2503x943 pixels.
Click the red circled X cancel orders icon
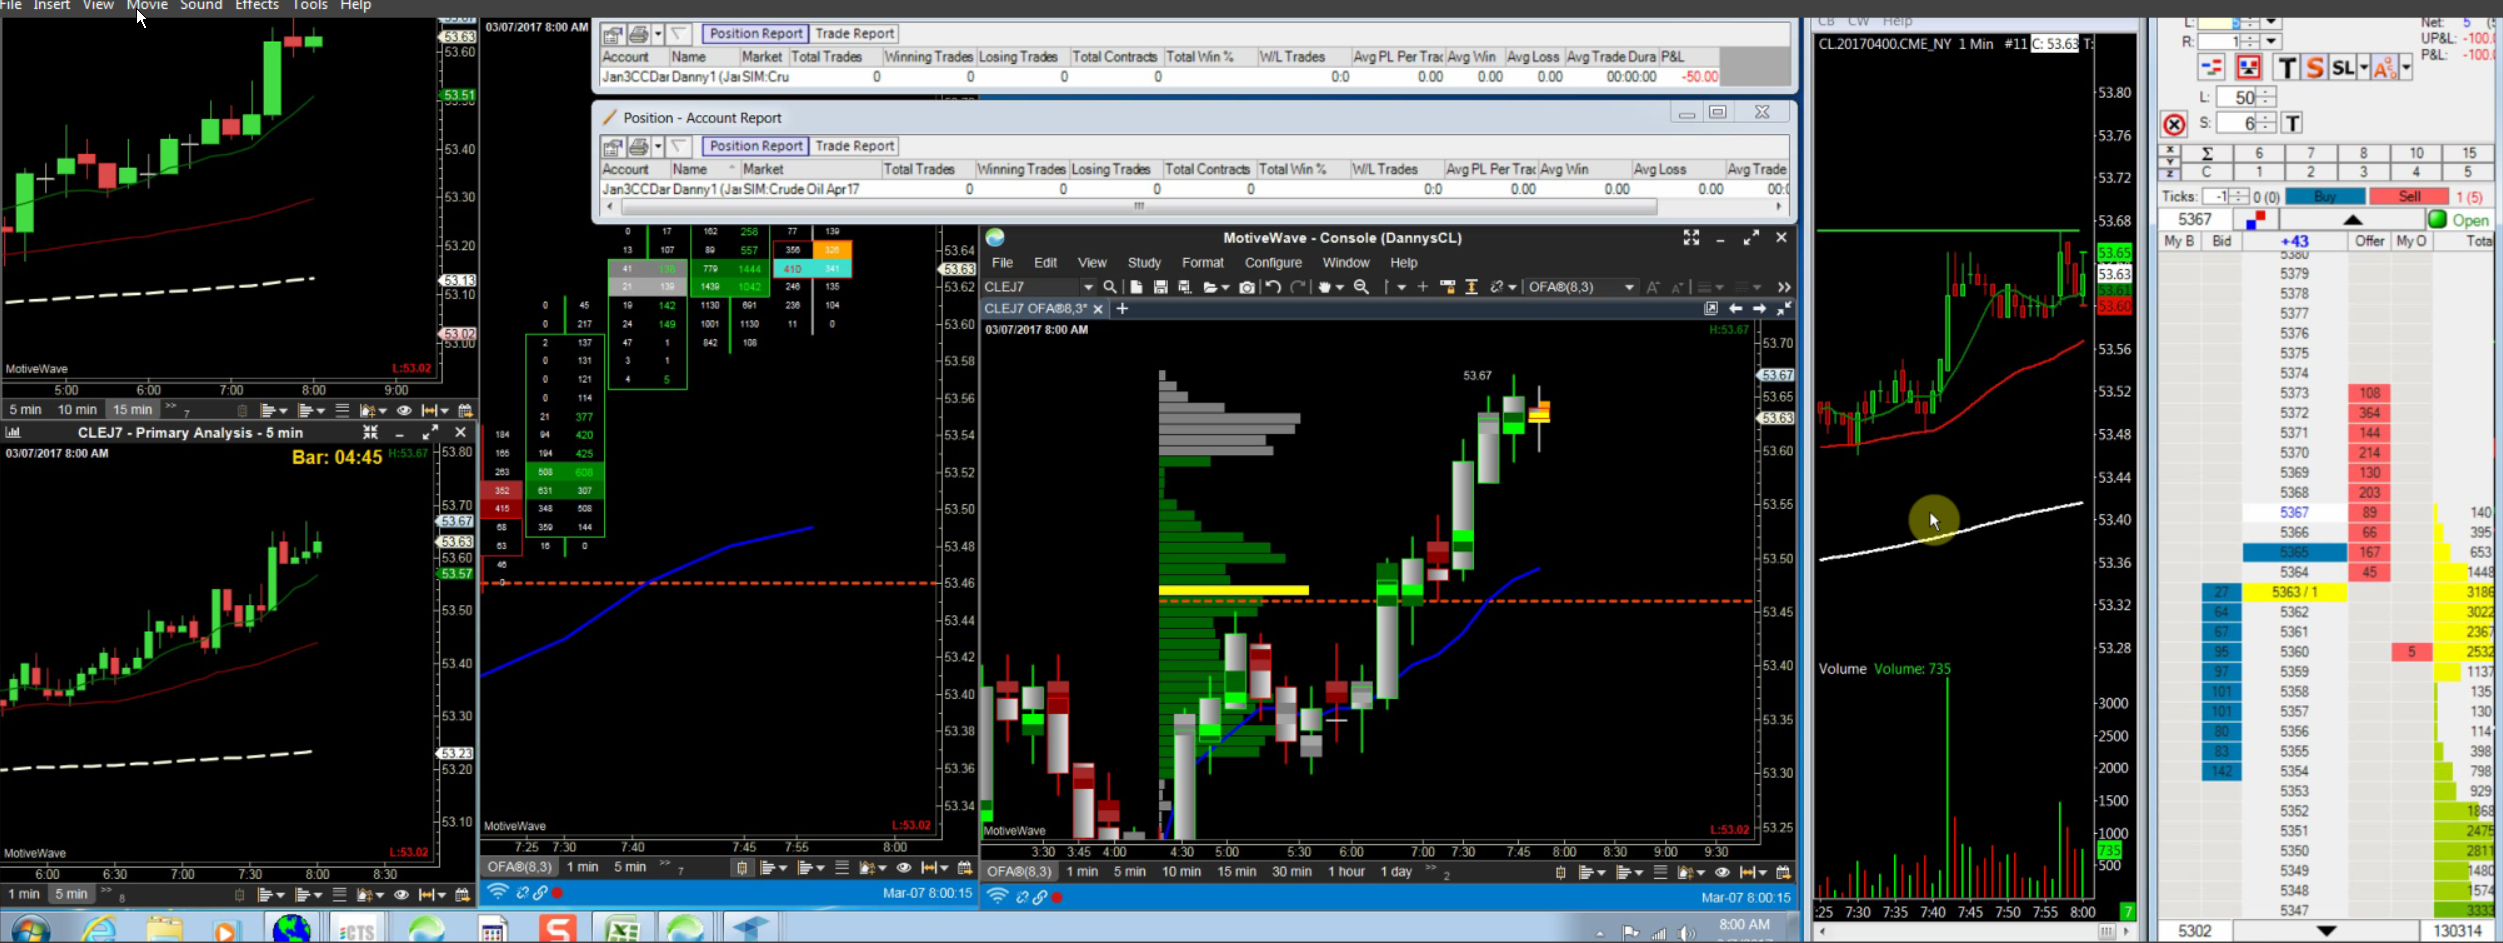pos(2174,125)
